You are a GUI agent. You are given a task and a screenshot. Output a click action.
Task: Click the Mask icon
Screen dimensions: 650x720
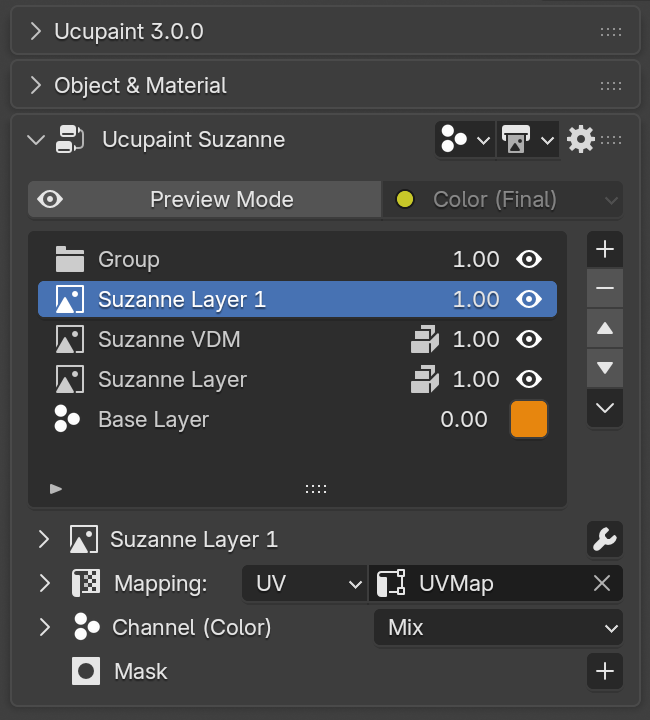point(86,671)
